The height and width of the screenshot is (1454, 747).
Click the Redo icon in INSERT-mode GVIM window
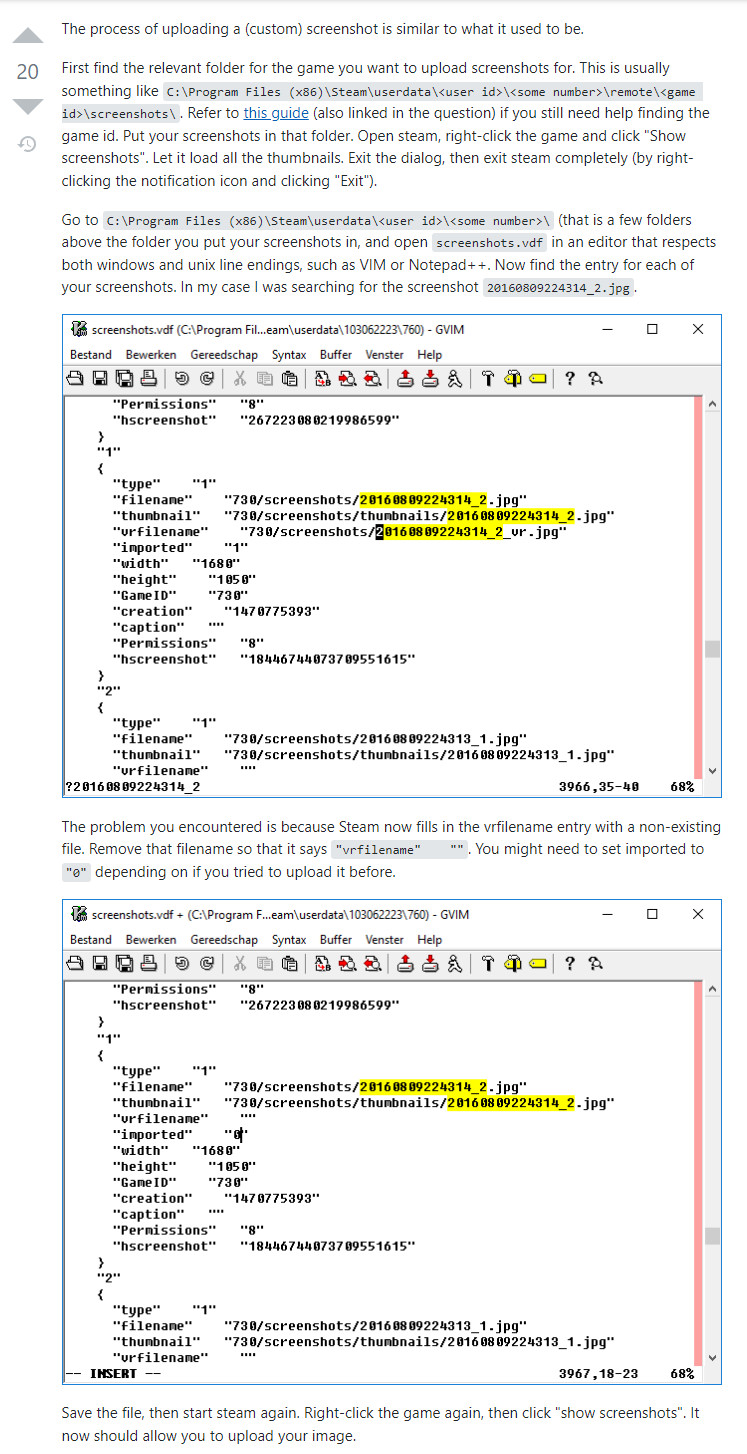(206, 963)
